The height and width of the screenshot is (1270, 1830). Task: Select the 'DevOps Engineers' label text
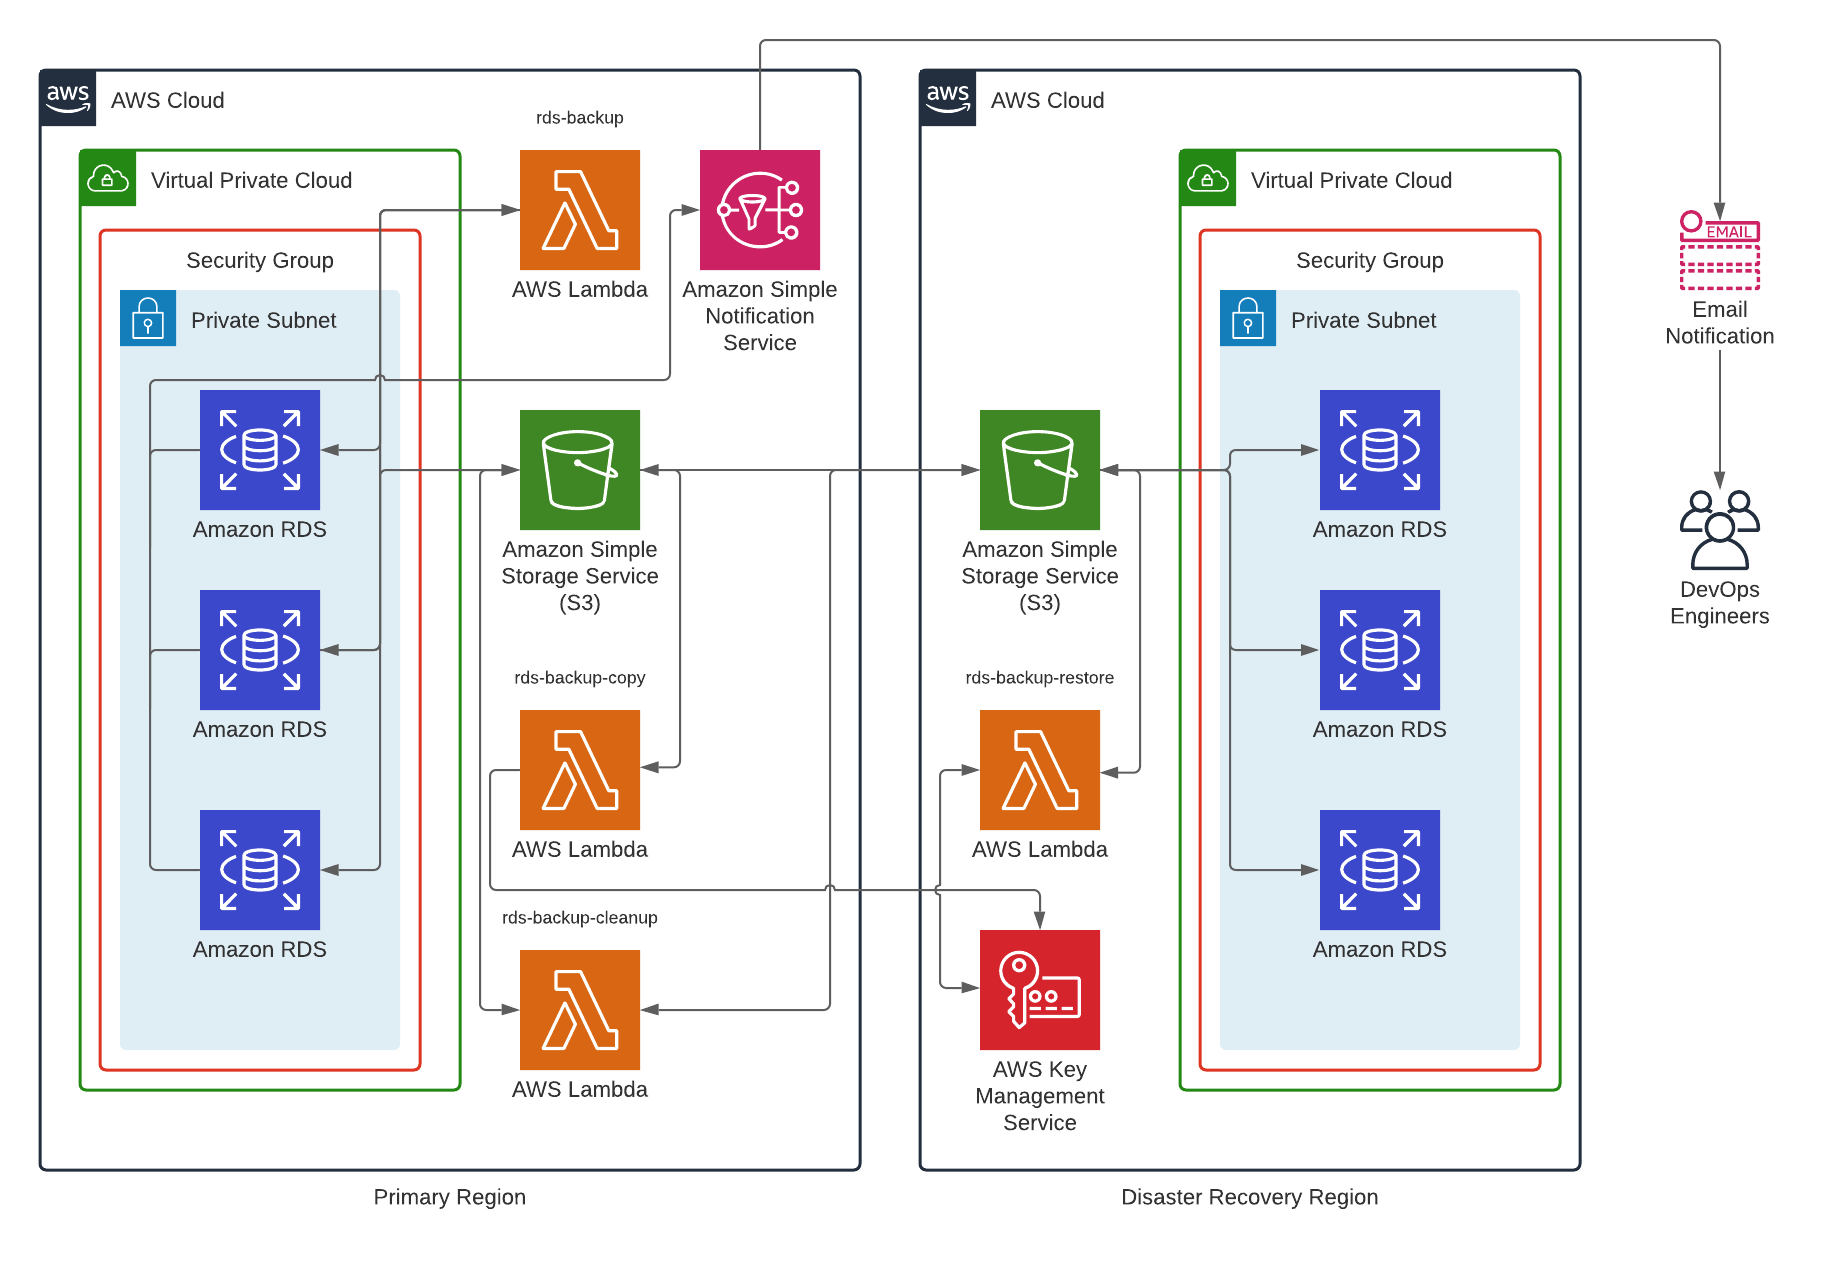(x=1720, y=603)
